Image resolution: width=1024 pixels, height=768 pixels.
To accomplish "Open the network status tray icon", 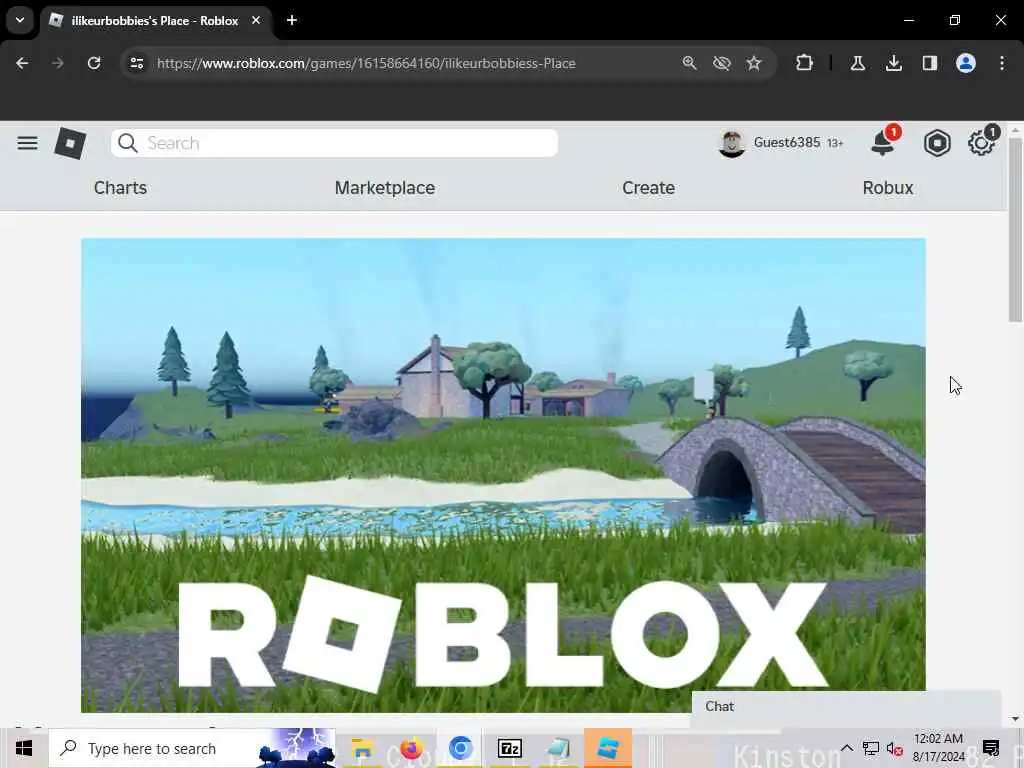I will pyautogui.click(x=871, y=748).
